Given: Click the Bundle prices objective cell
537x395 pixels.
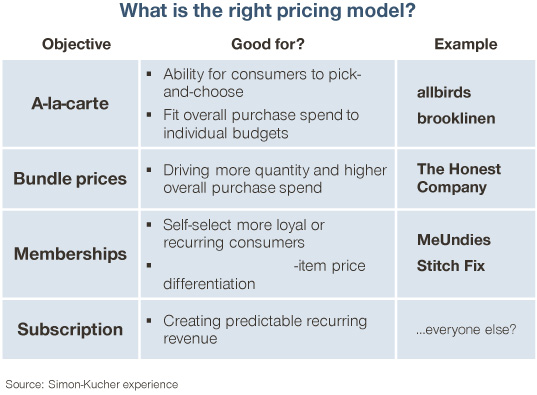Looking at the screenshot, I should (70, 179).
